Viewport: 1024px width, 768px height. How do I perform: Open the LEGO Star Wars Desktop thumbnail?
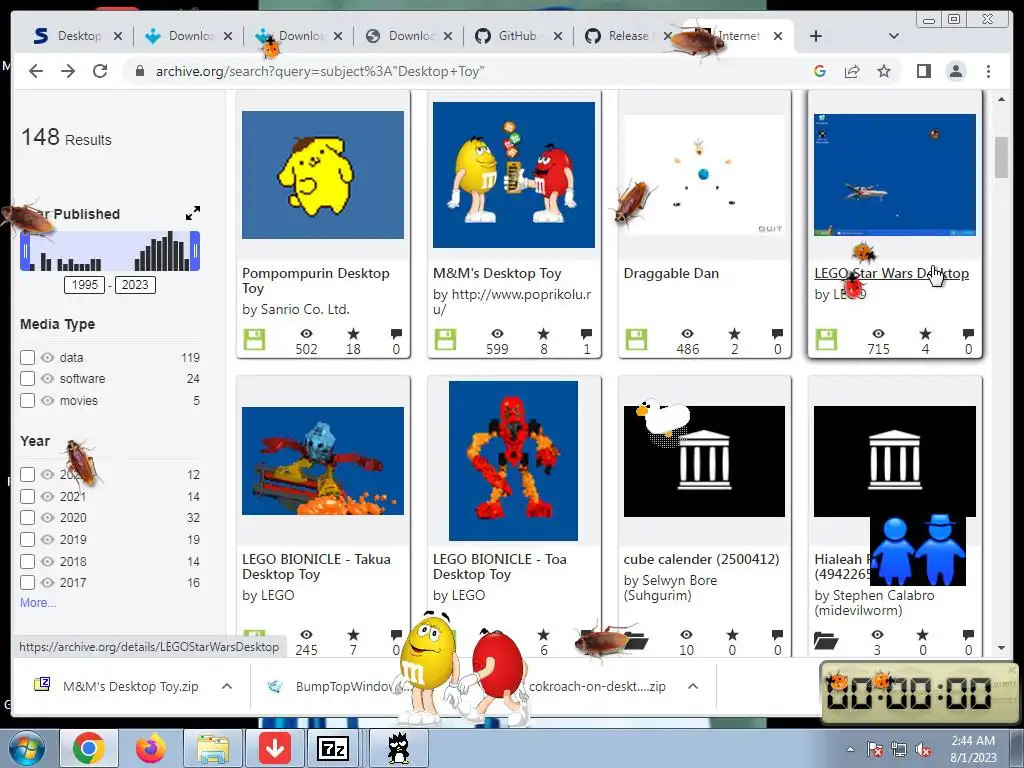point(895,174)
